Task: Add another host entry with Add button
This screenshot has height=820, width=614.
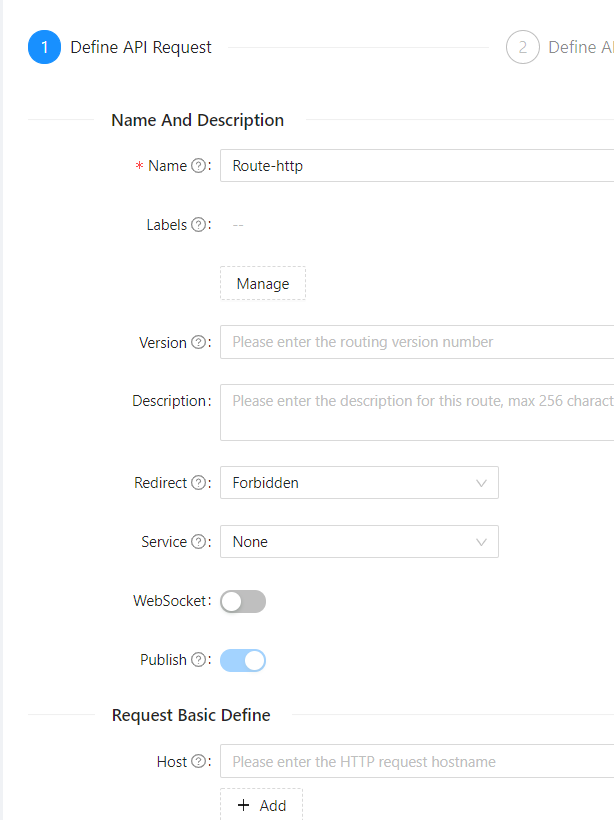Action: click(x=261, y=805)
